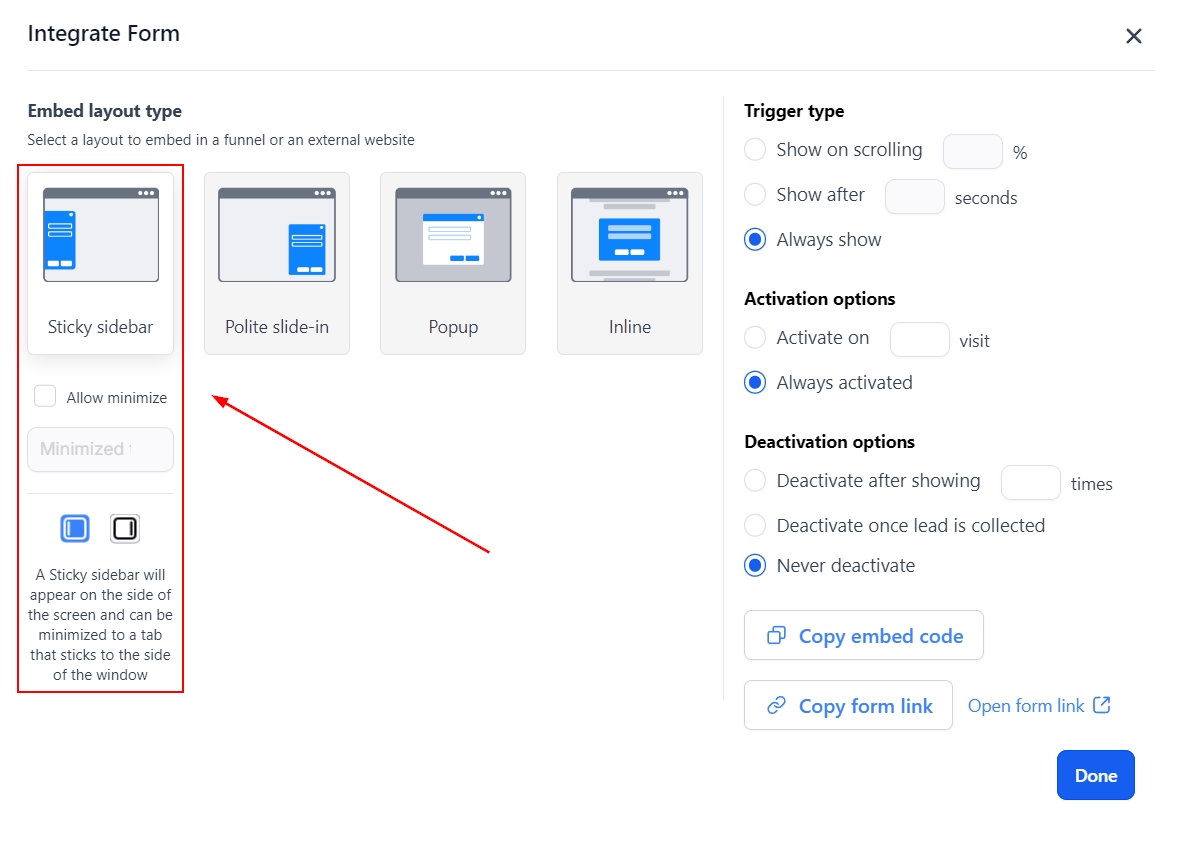
Task: Choose Never deactivate radio option
Action: click(755, 565)
